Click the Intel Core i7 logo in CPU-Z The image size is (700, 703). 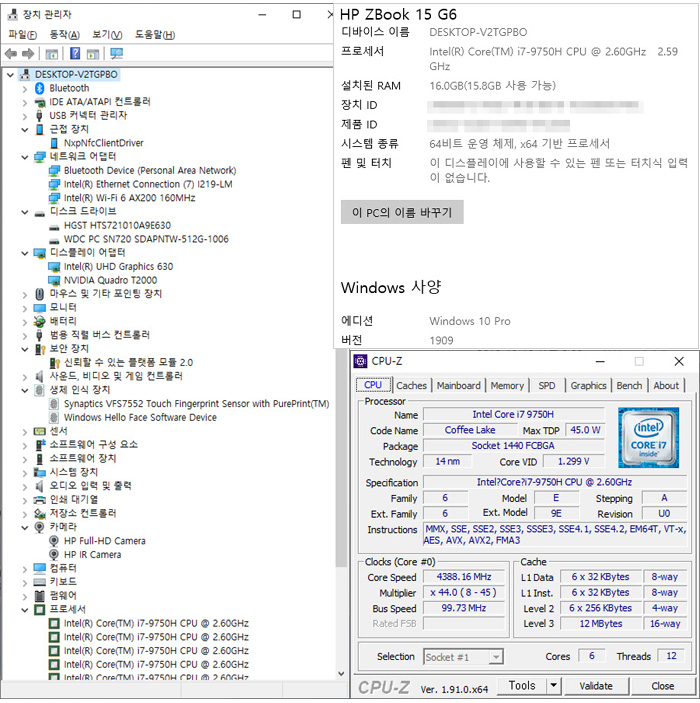(x=648, y=438)
